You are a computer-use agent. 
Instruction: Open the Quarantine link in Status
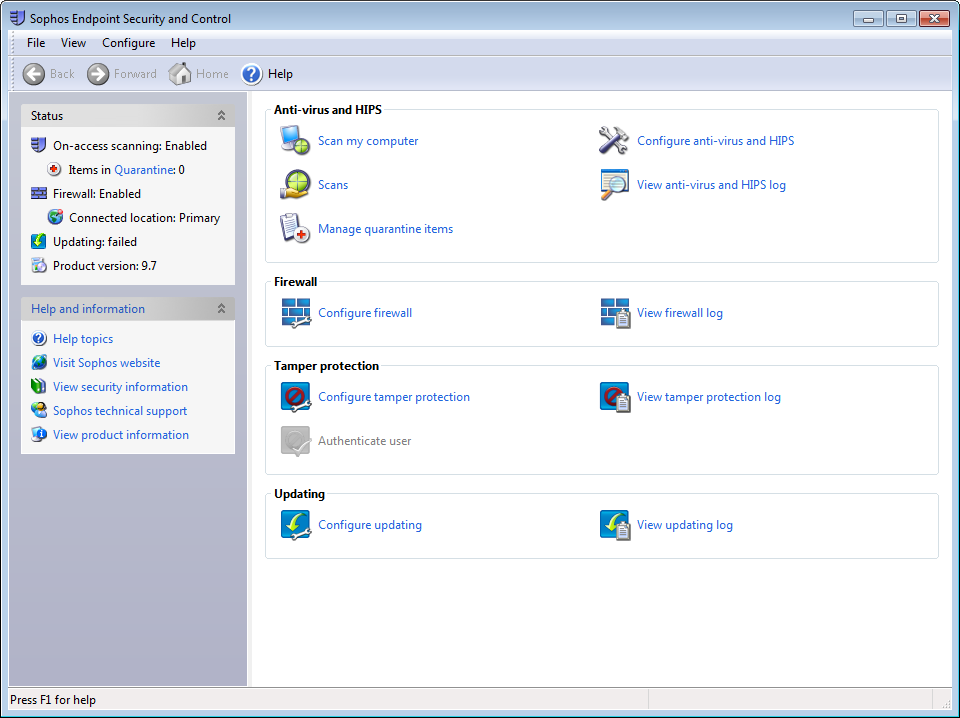coord(144,170)
